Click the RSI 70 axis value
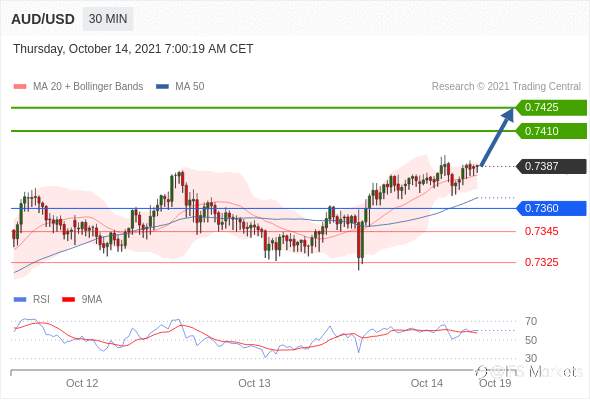Screen dimensions: 590x400 tap(531, 321)
